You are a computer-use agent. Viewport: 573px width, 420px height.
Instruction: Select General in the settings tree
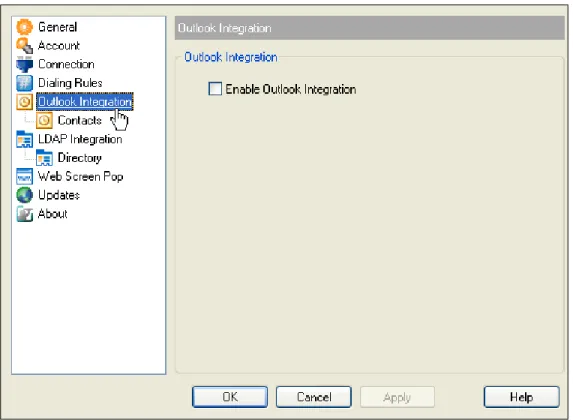58,27
